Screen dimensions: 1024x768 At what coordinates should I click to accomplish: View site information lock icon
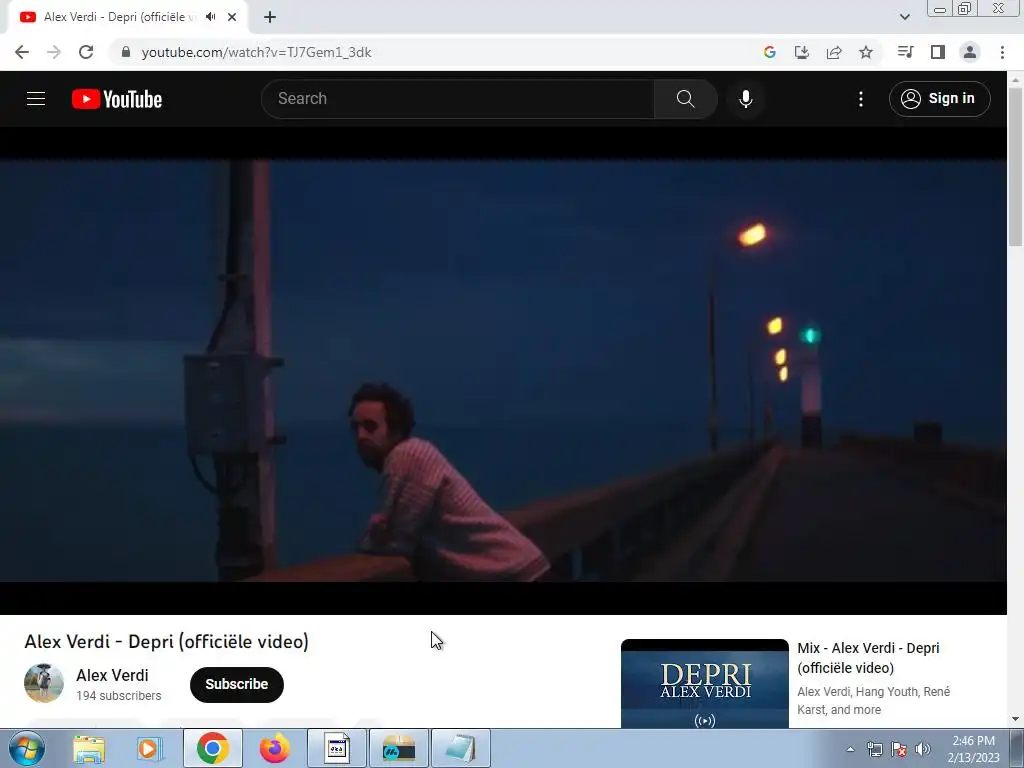pos(126,52)
